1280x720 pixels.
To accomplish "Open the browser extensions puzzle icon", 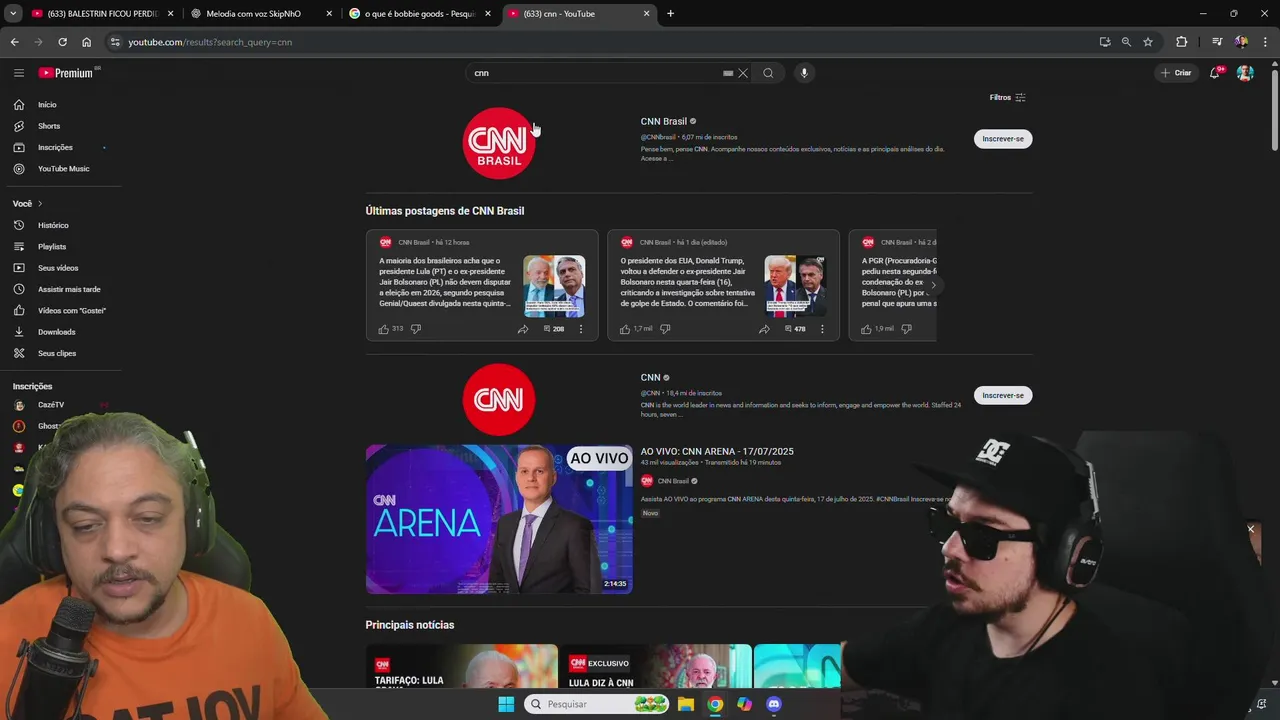I will (x=1181, y=42).
